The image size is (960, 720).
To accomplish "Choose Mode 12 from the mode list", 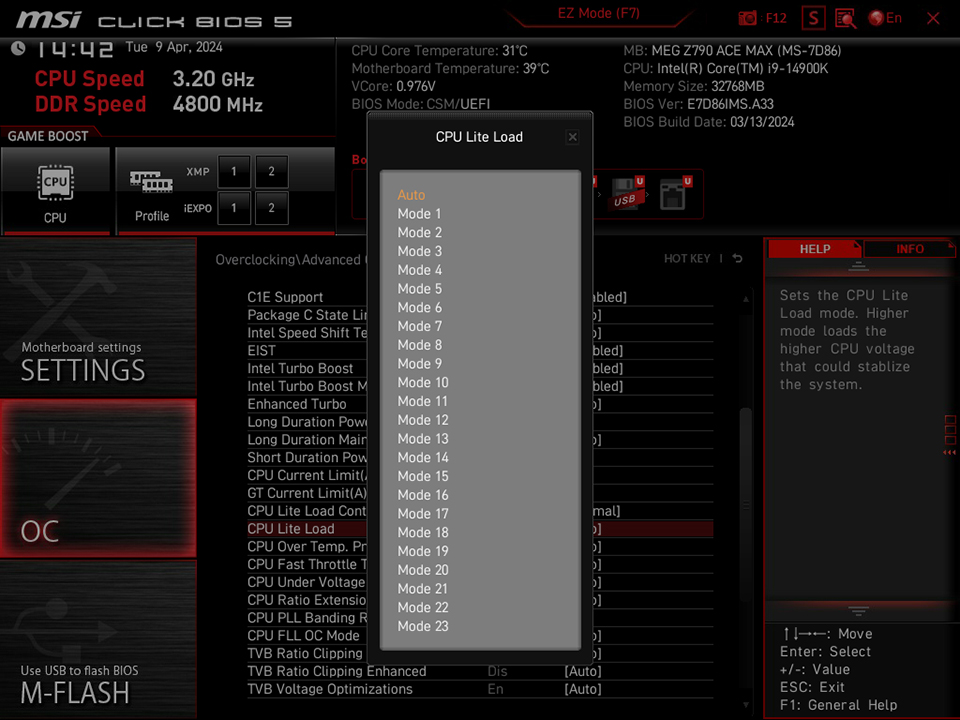I will click(x=422, y=420).
